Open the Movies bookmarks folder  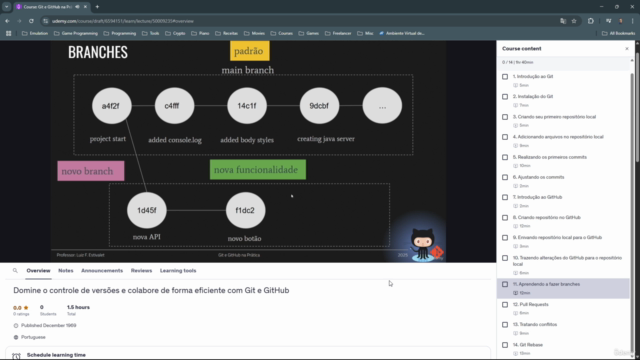pos(254,33)
